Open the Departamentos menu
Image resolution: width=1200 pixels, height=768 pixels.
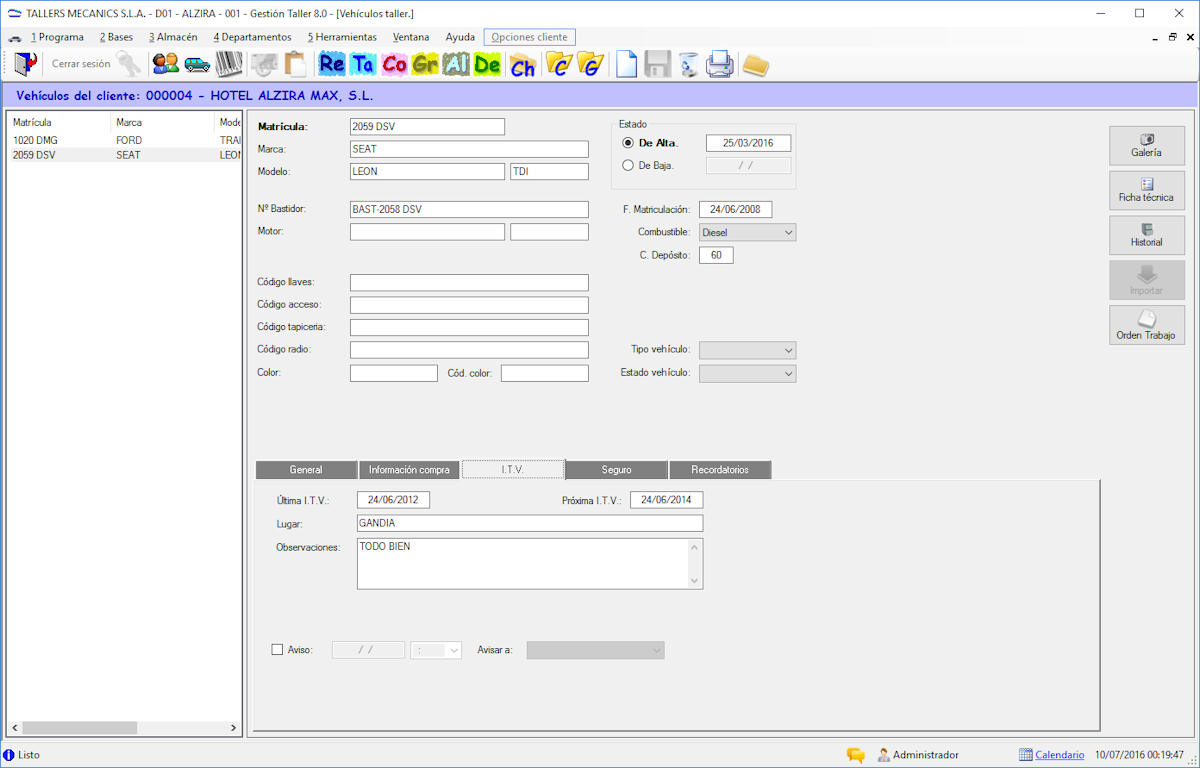click(252, 37)
